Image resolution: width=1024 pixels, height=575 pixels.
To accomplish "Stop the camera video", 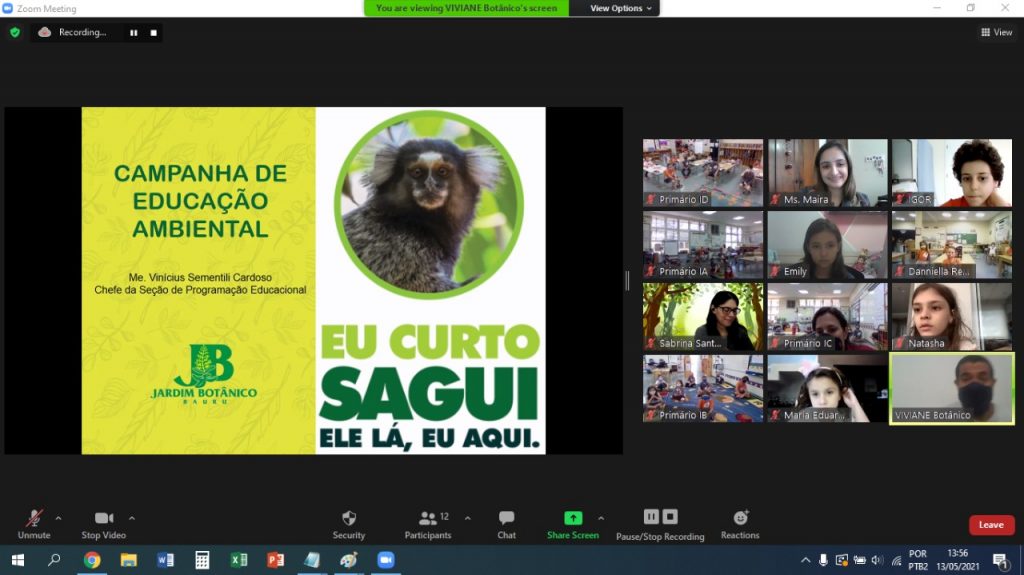I will pos(104,523).
